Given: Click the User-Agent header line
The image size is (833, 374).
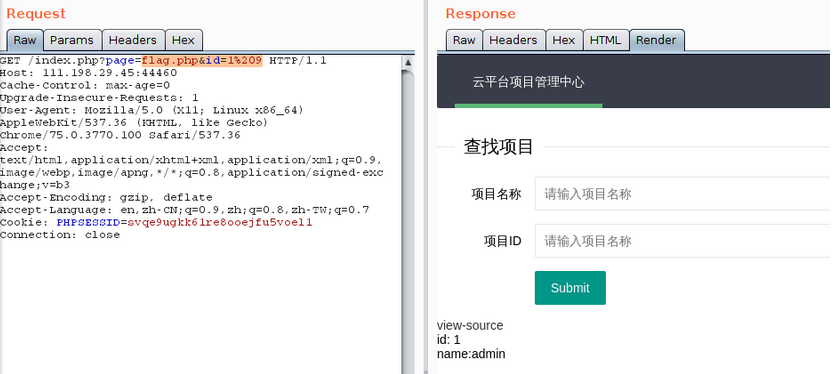Looking at the screenshot, I should point(151,110).
